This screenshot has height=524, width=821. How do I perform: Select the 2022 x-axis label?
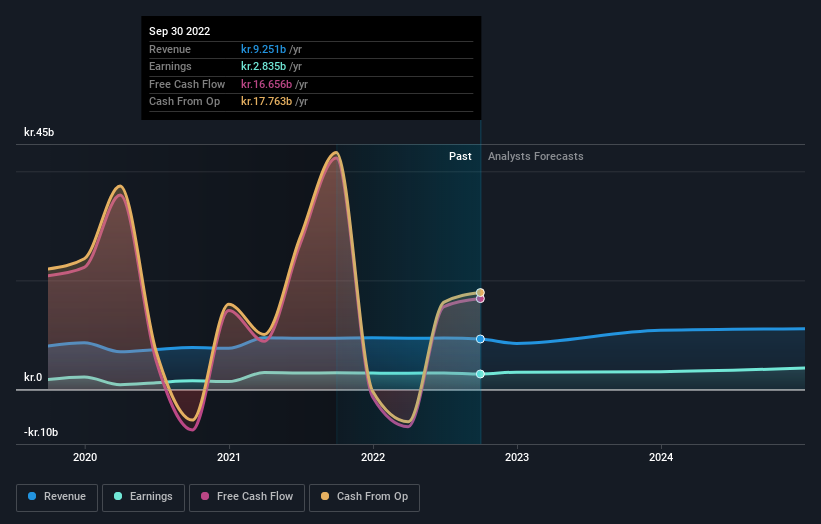pos(373,457)
